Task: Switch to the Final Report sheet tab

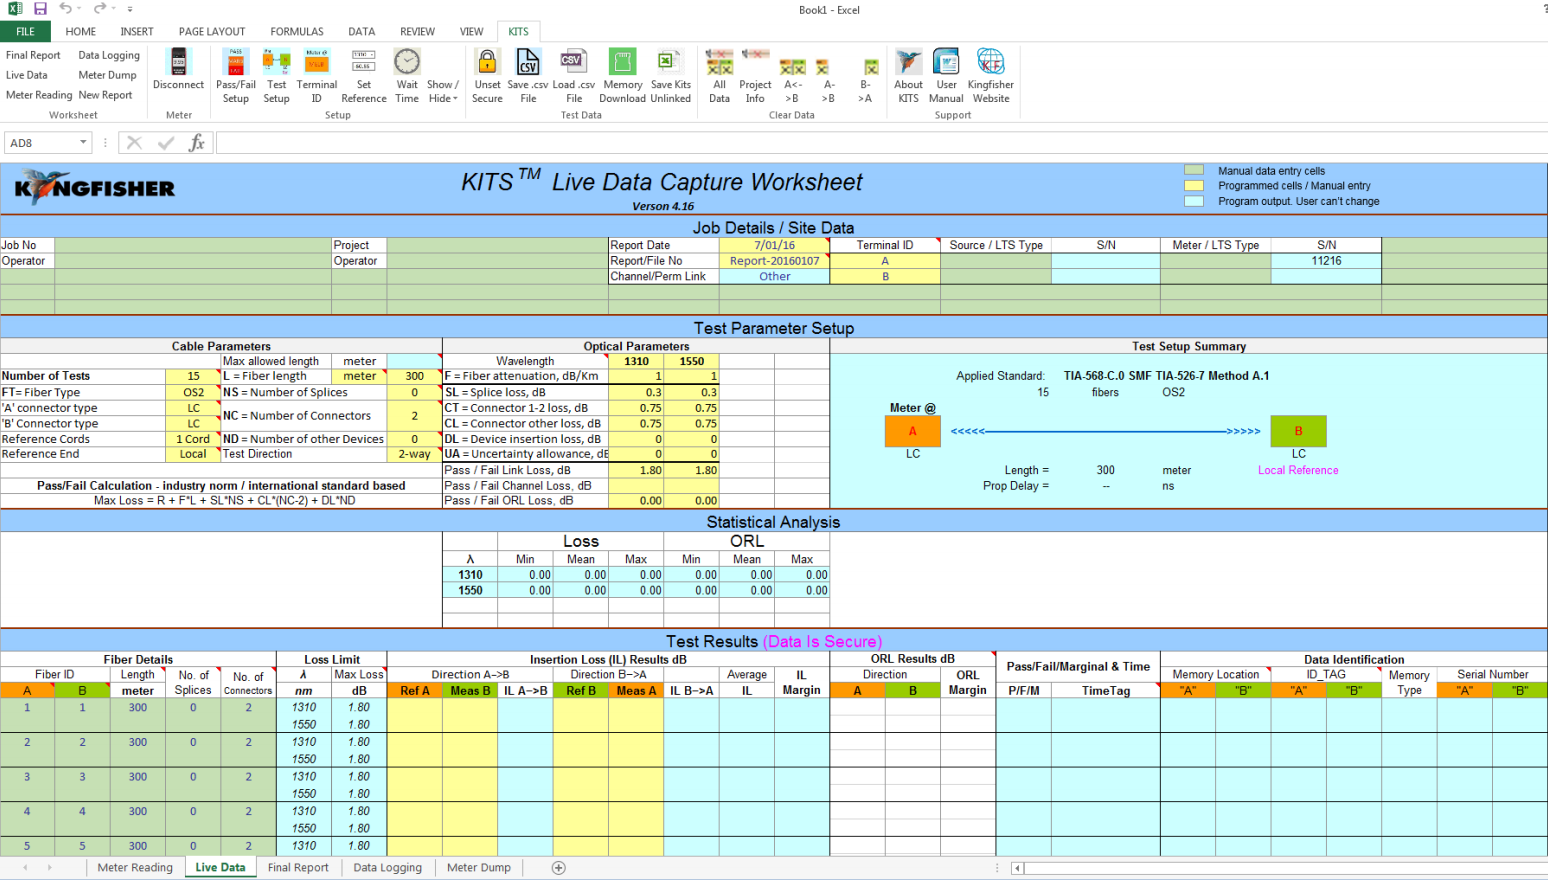Action: tap(297, 867)
